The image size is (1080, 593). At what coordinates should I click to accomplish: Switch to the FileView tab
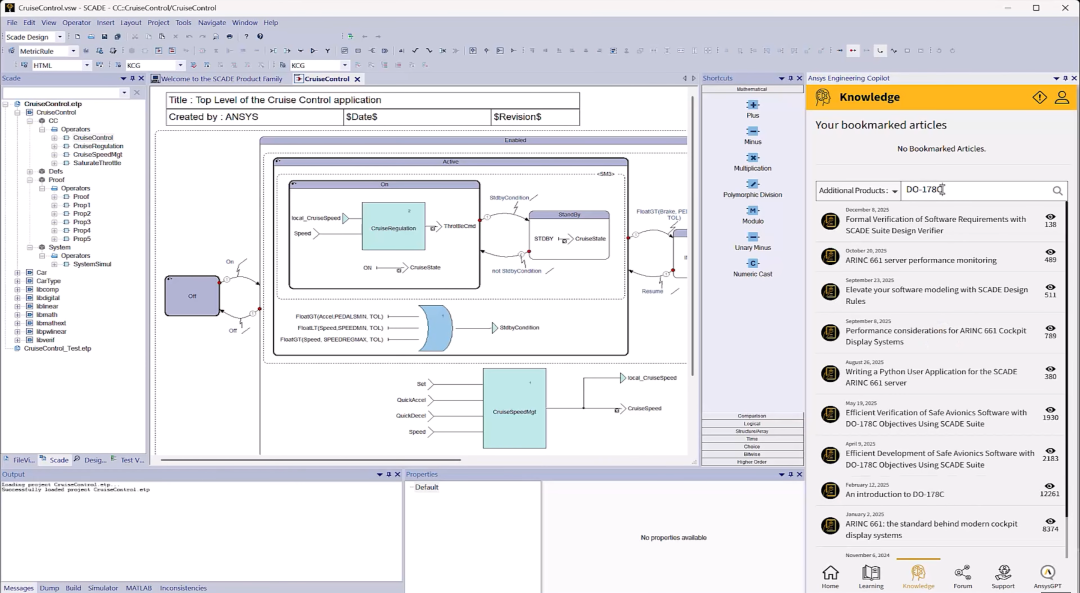(18, 460)
